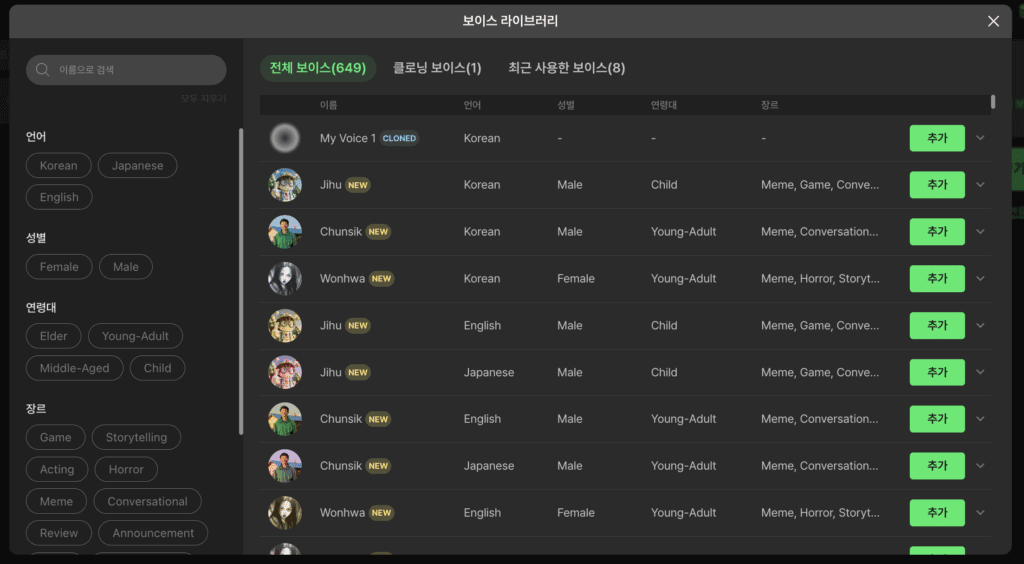The image size is (1024, 564).
Task: Click the Korean Chunsik voice avatar
Action: point(285,232)
